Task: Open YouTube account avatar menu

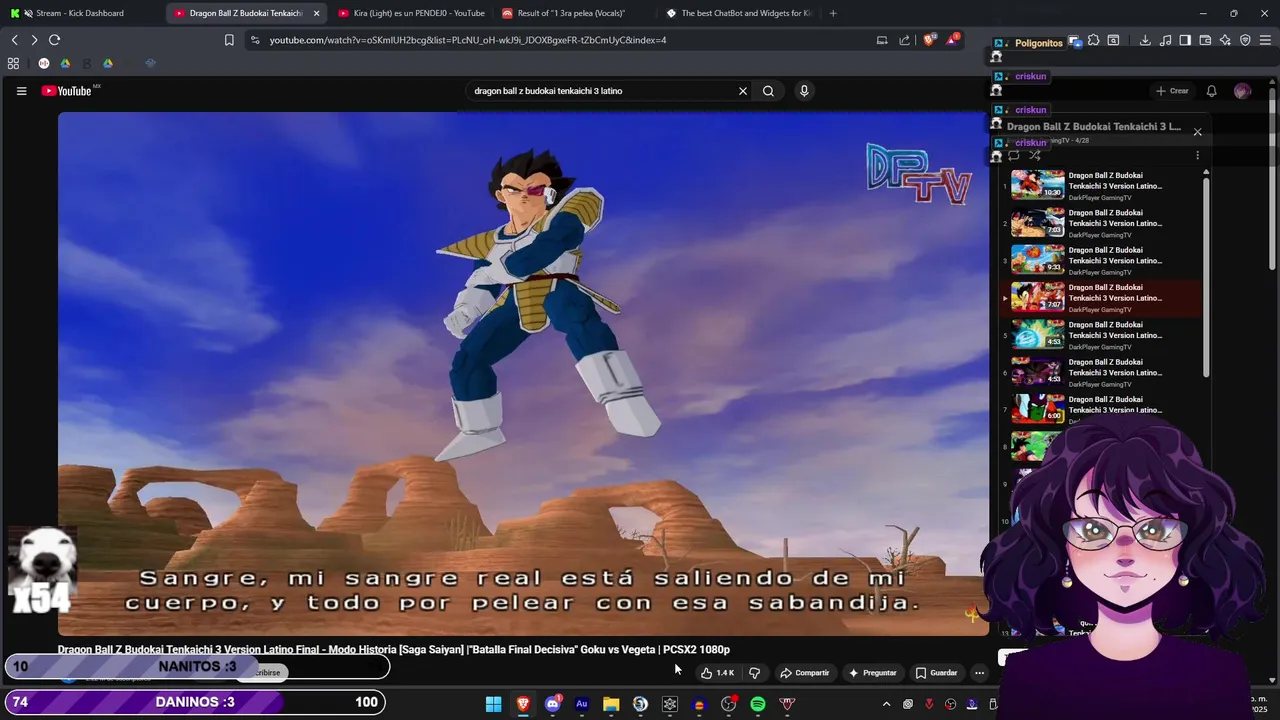Action: click(x=1242, y=91)
